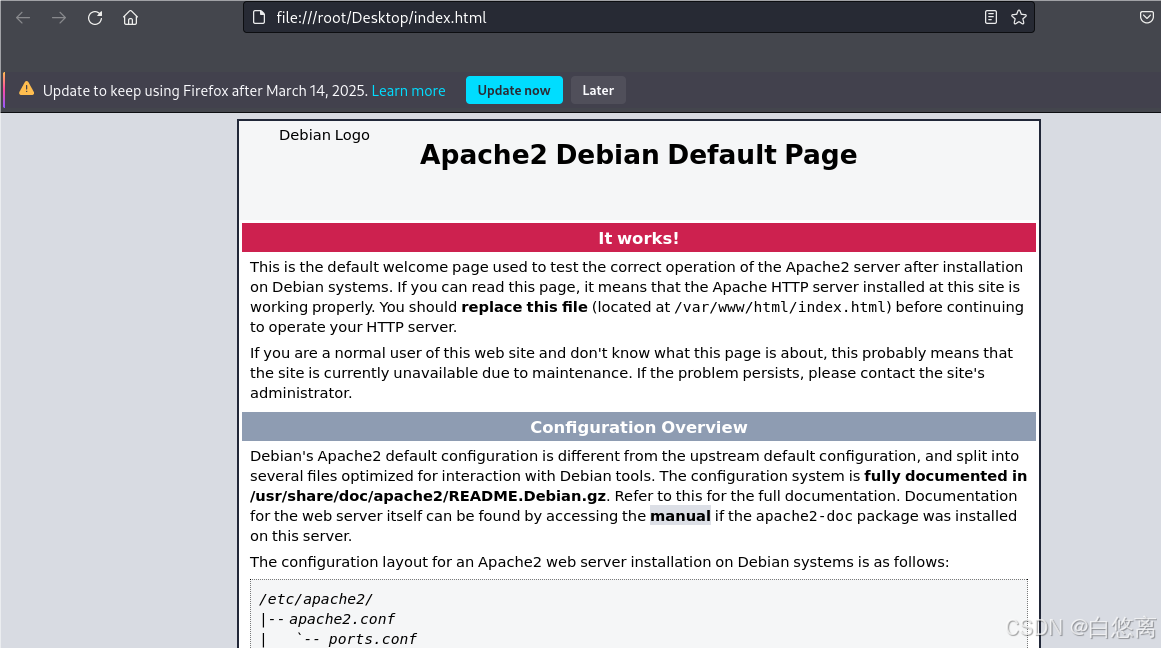Click the page file icon in address bar
This screenshot has width=1161, height=648.
click(259, 17)
